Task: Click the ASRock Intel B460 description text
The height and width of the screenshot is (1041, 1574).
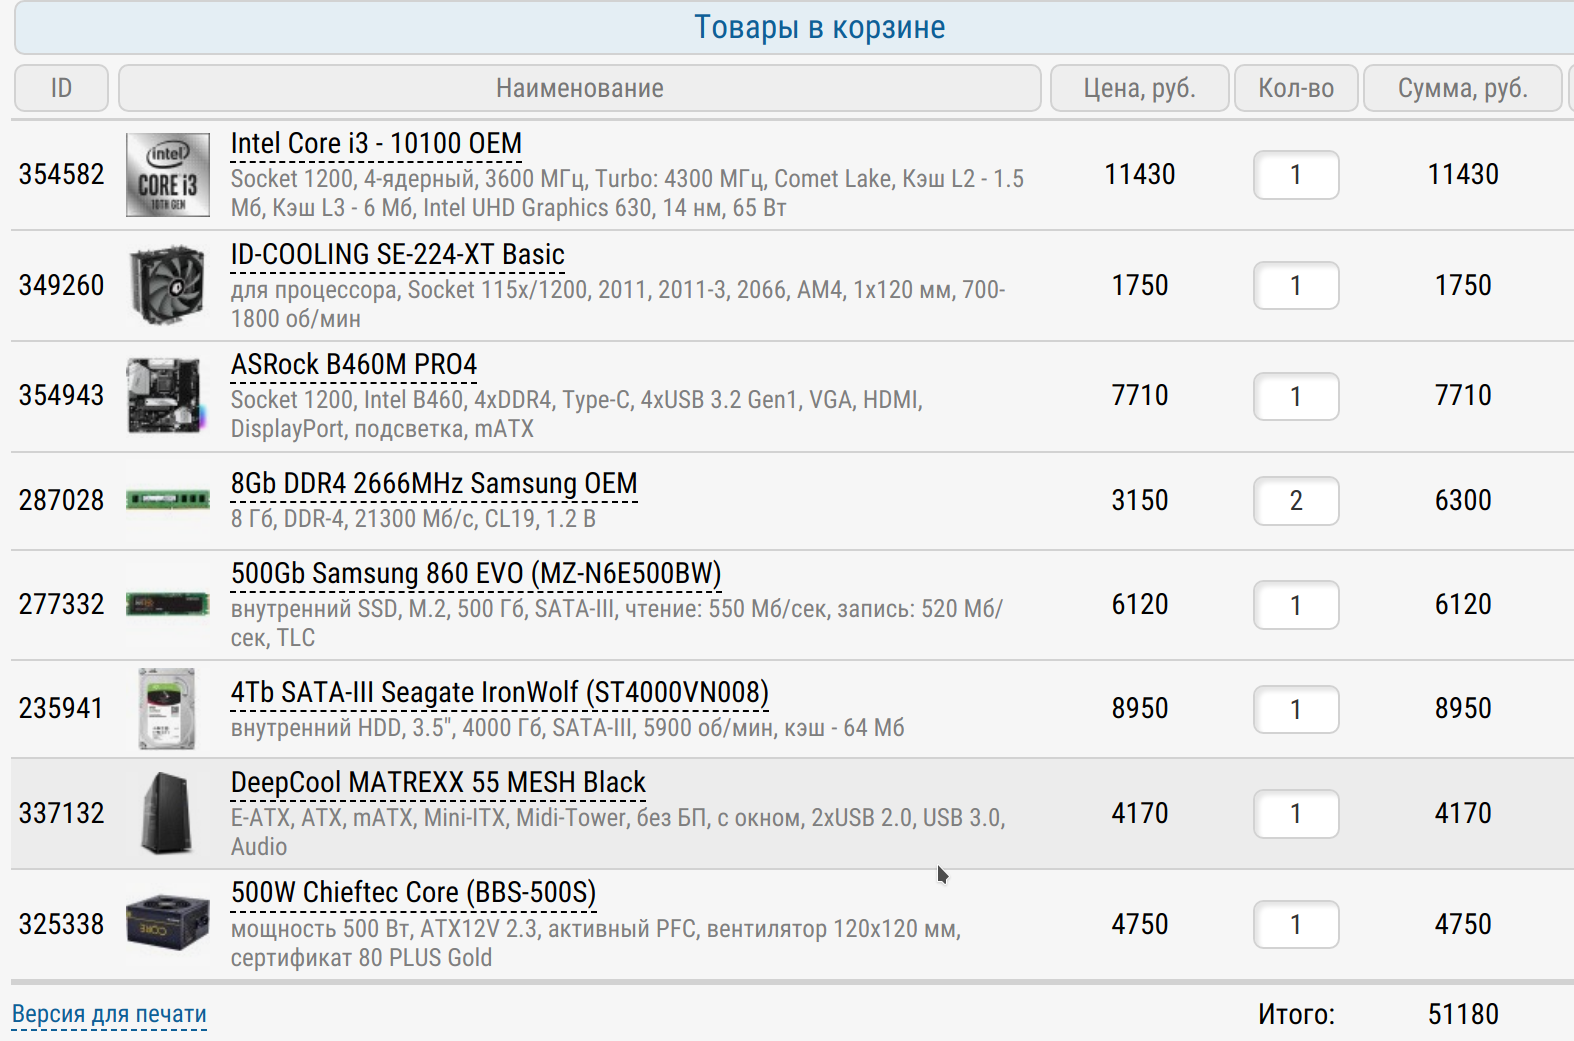Action: point(577,414)
